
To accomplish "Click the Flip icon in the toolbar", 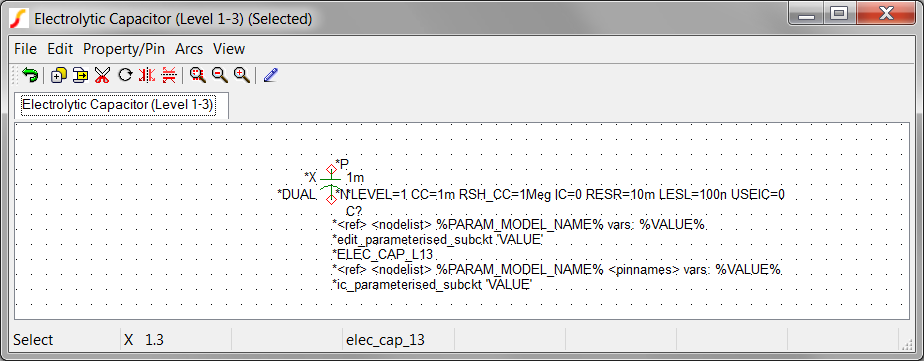I will point(169,75).
